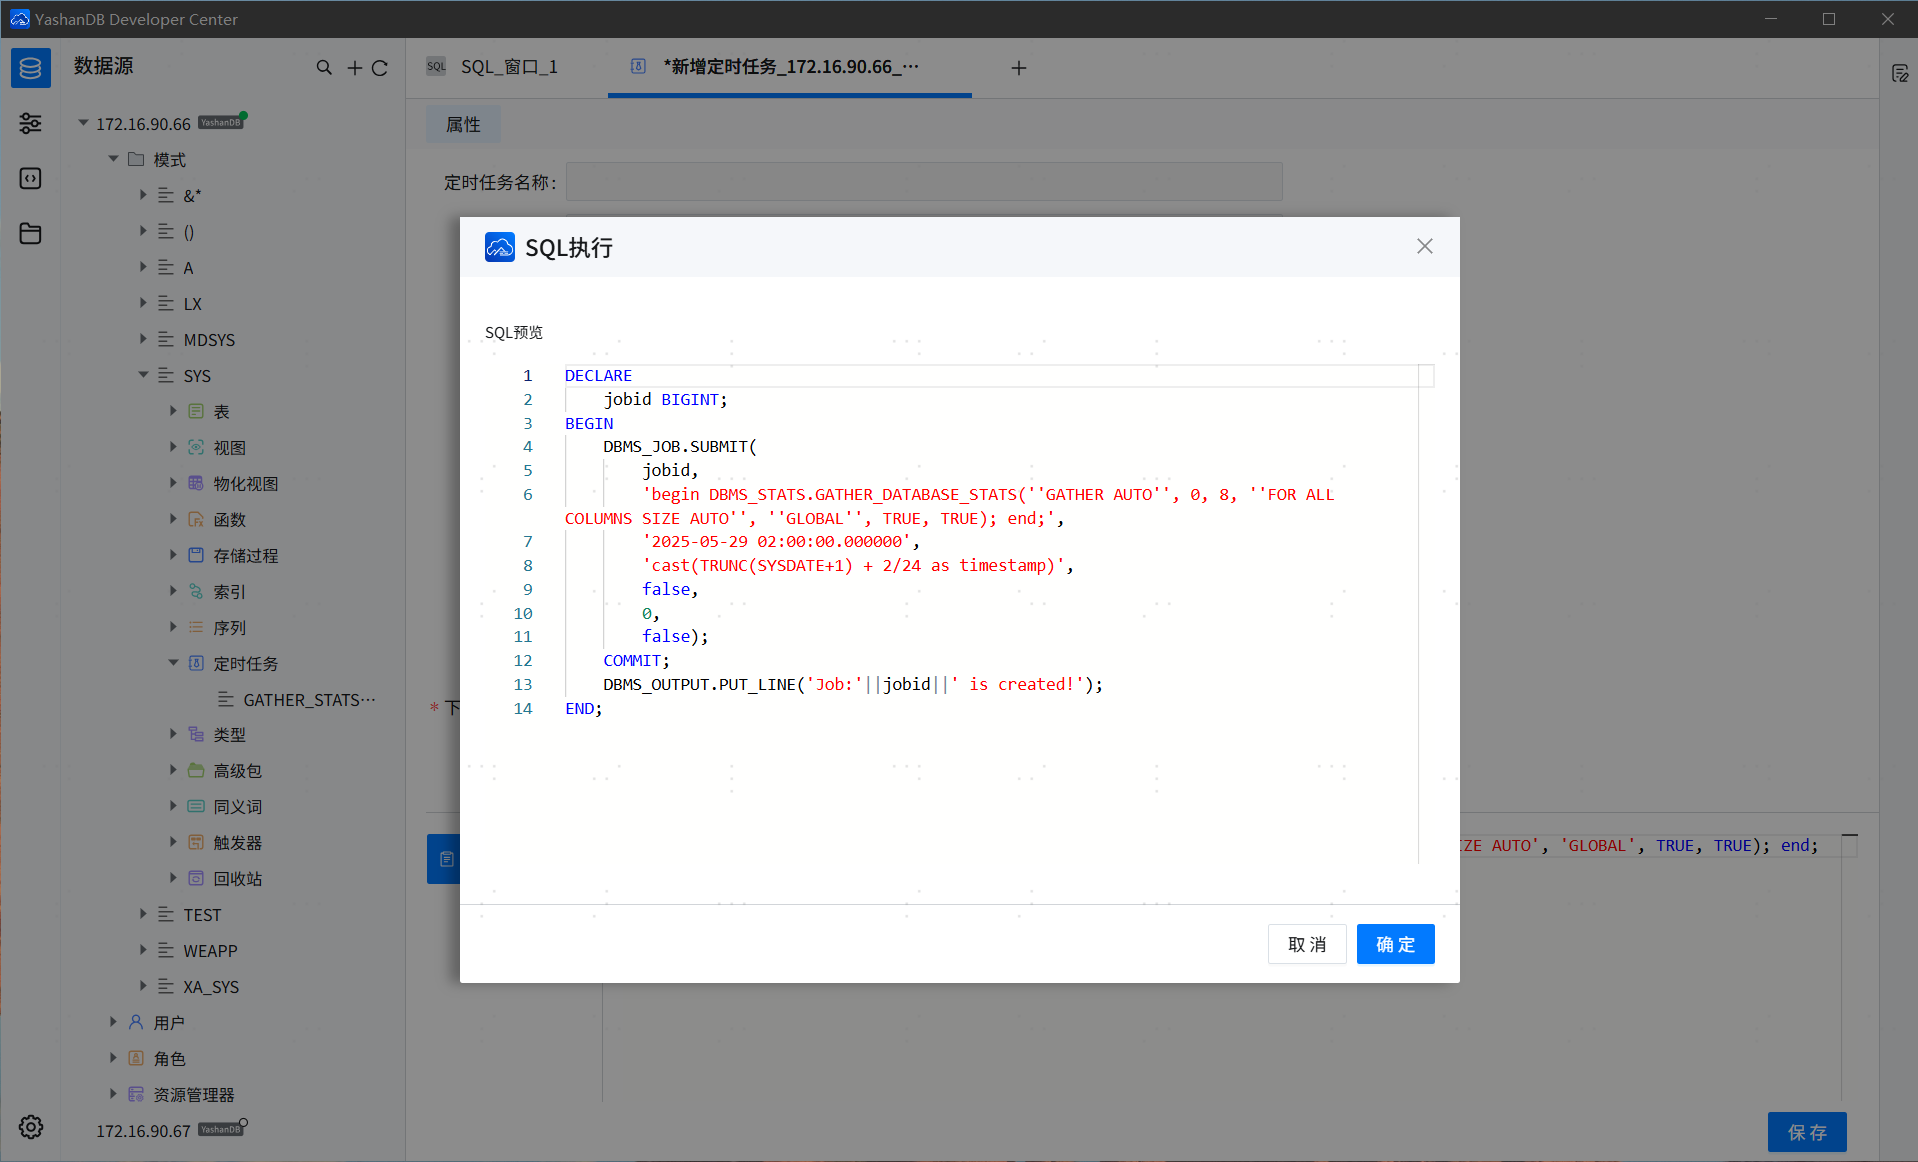1918x1162 pixels.
Task: Add a new data source with plus icon
Action: [x=355, y=68]
